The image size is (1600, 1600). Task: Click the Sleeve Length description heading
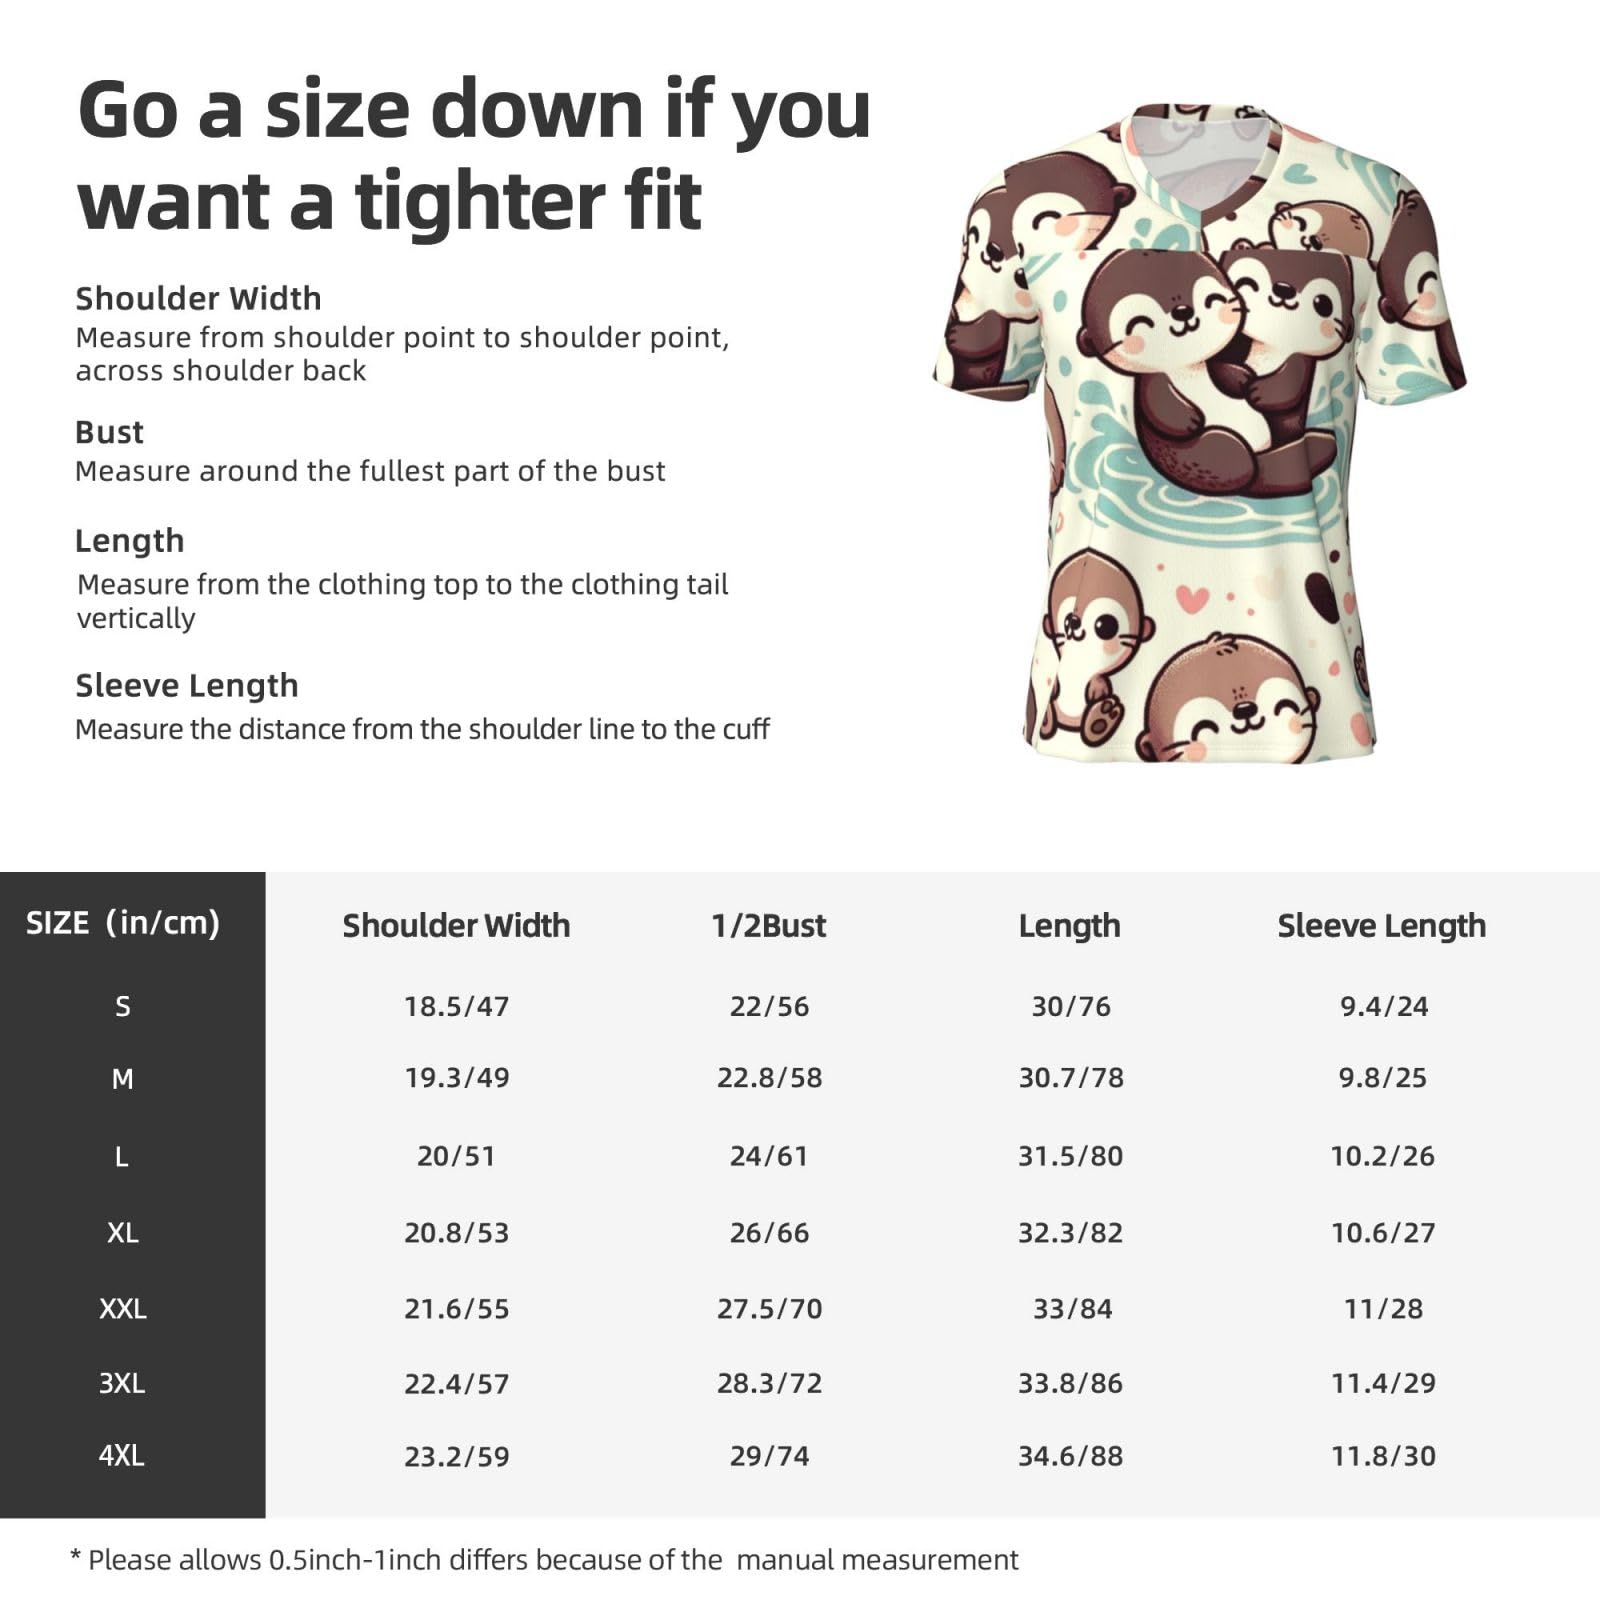187,687
